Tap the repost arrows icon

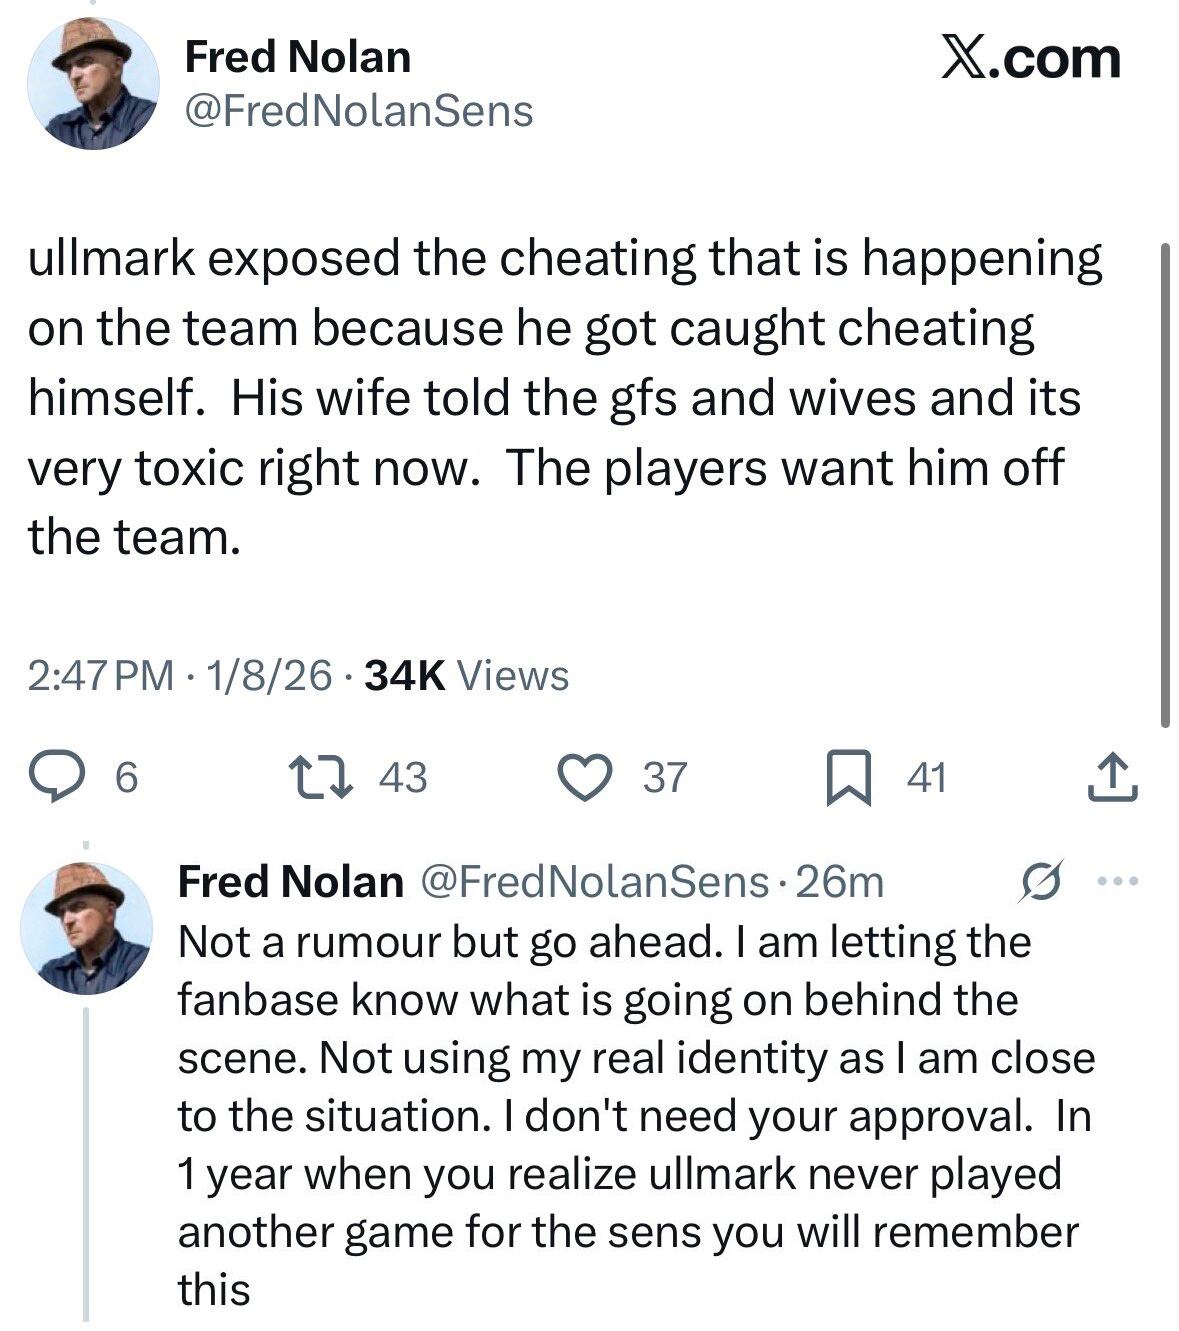[320, 778]
